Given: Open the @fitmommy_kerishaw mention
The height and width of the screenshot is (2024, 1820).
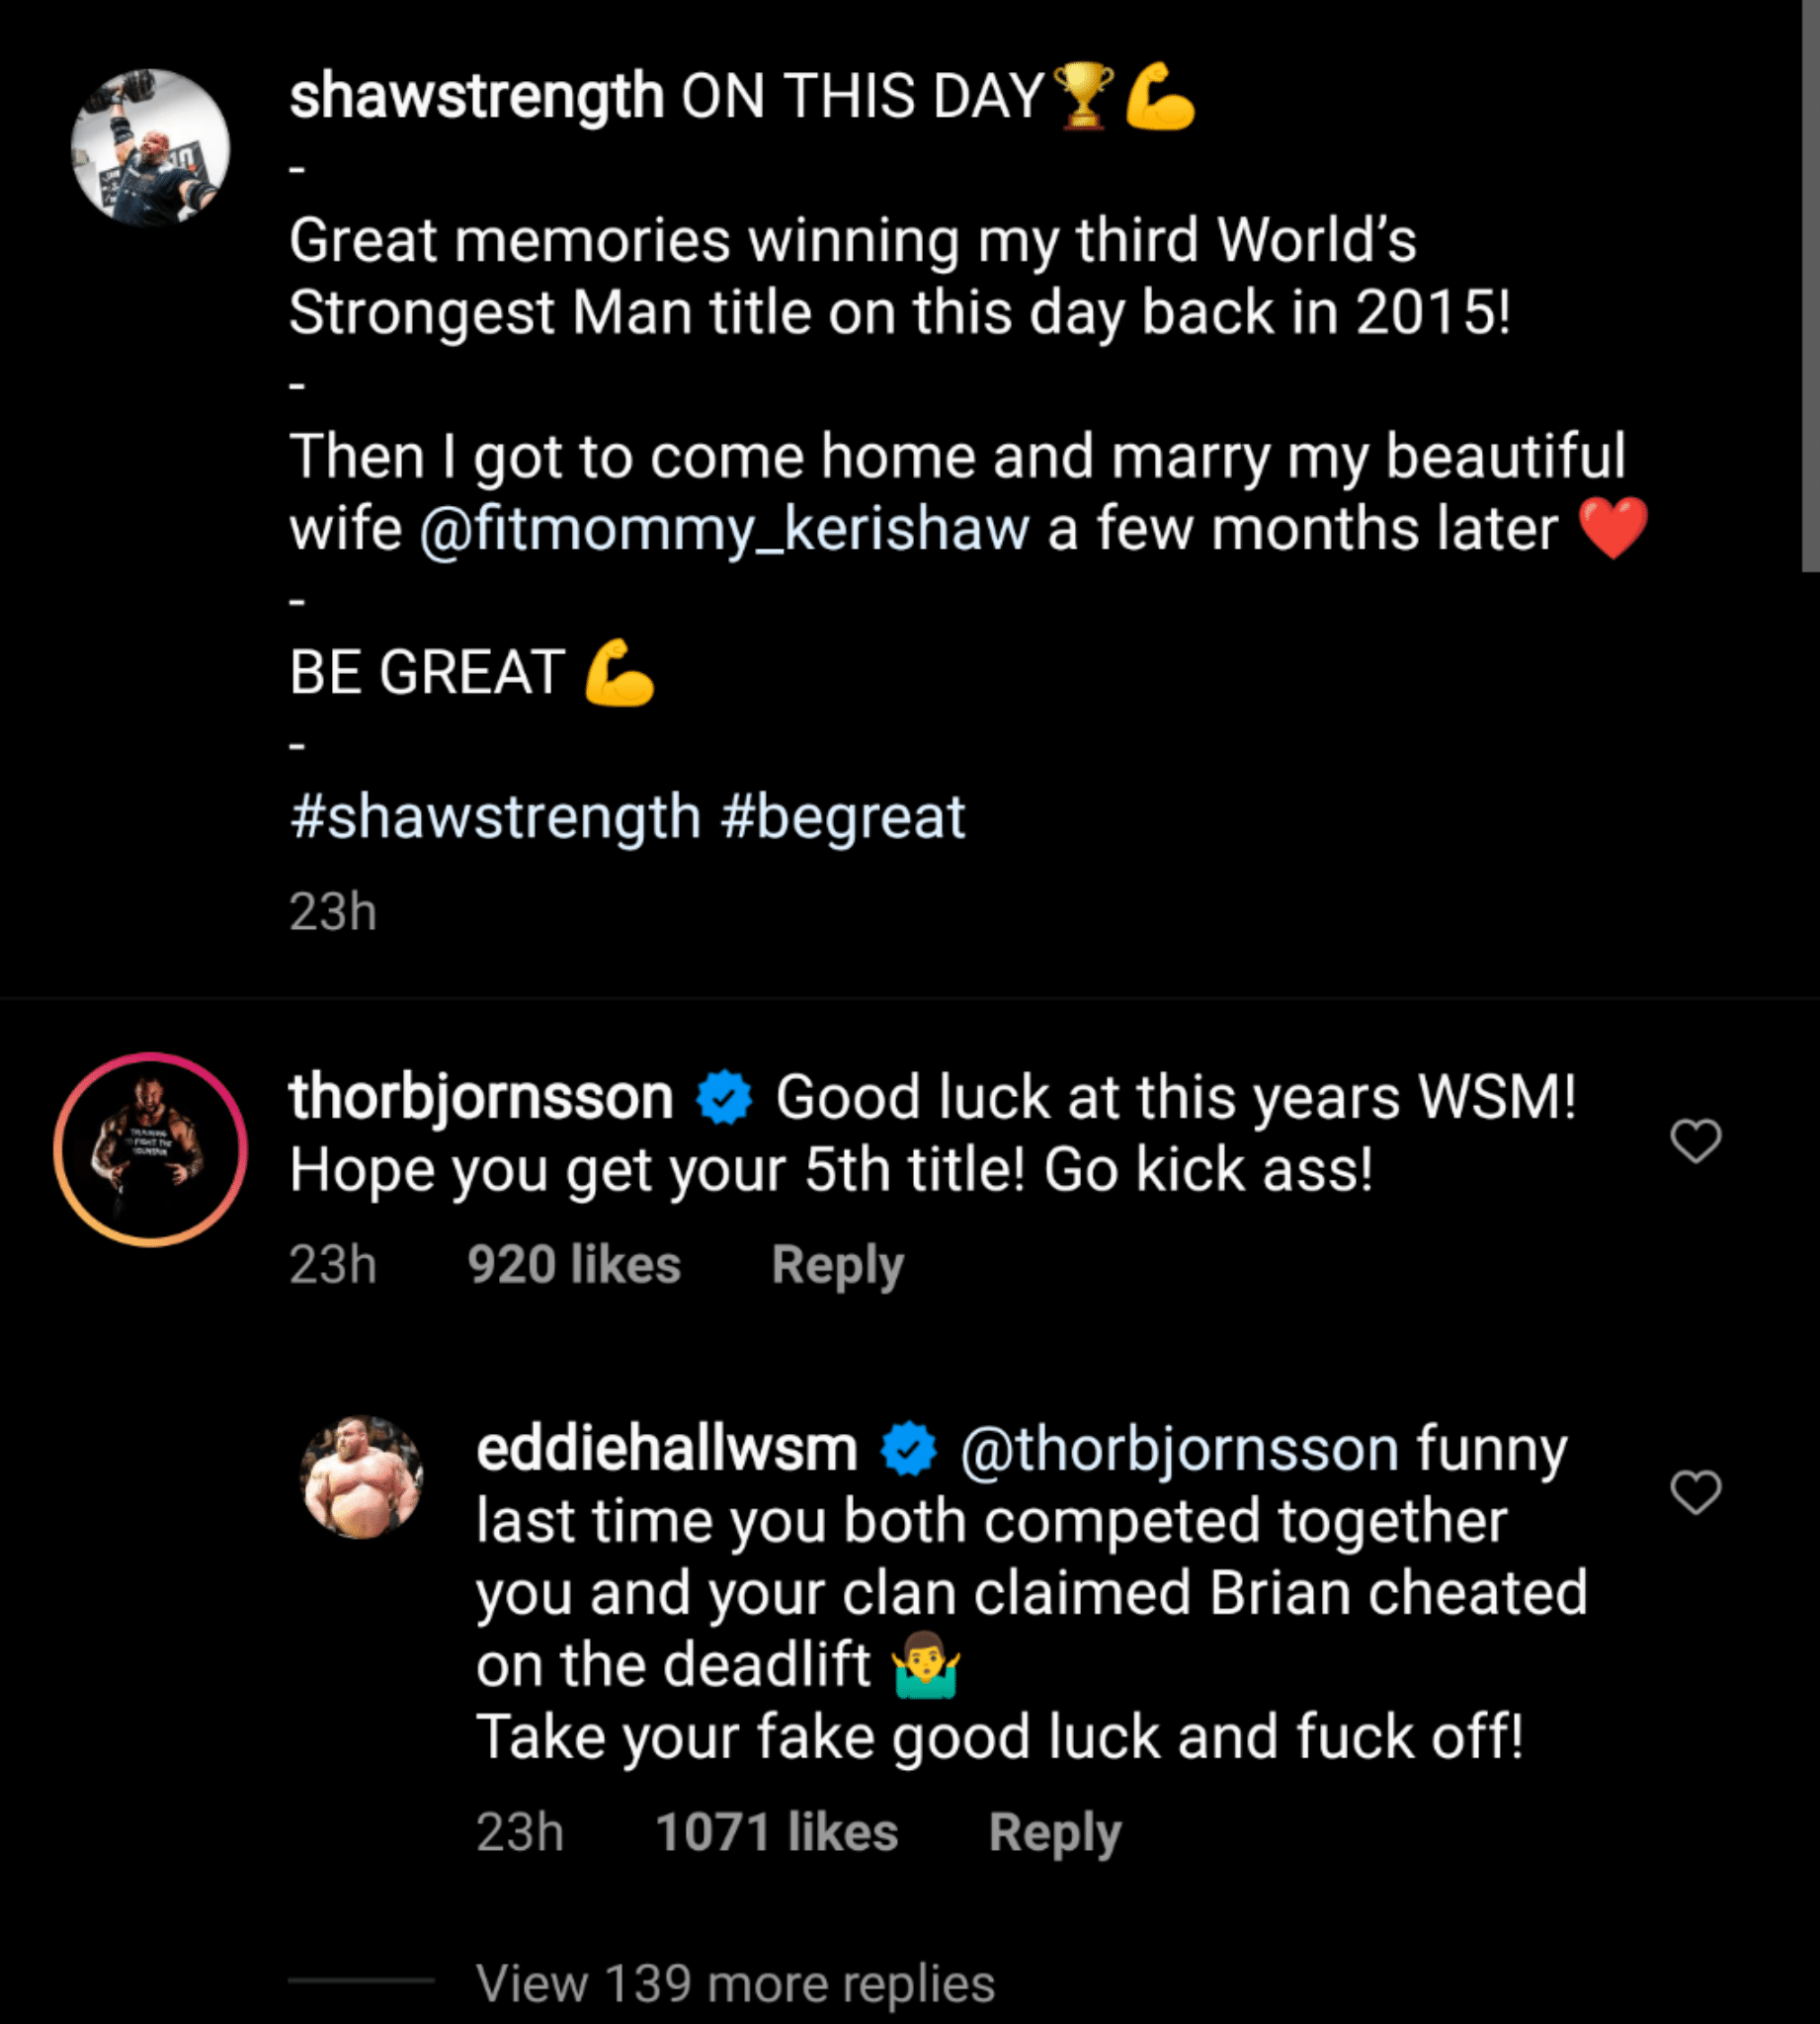Looking at the screenshot, I should (724, 529).
